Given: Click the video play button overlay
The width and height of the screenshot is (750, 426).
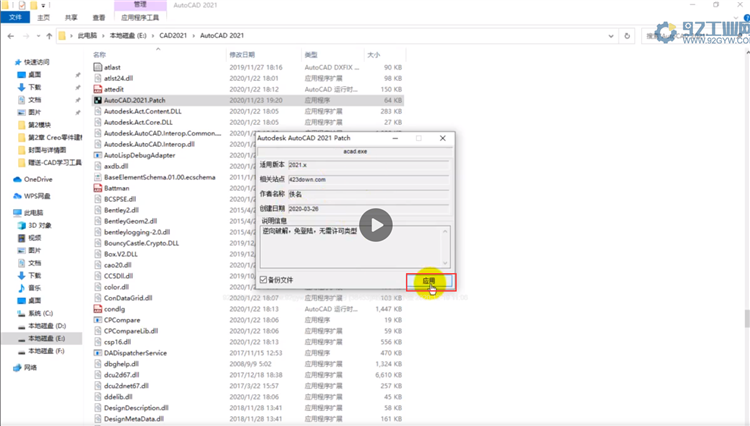Looking at the screenshot, I should click(x=376, y=225).
